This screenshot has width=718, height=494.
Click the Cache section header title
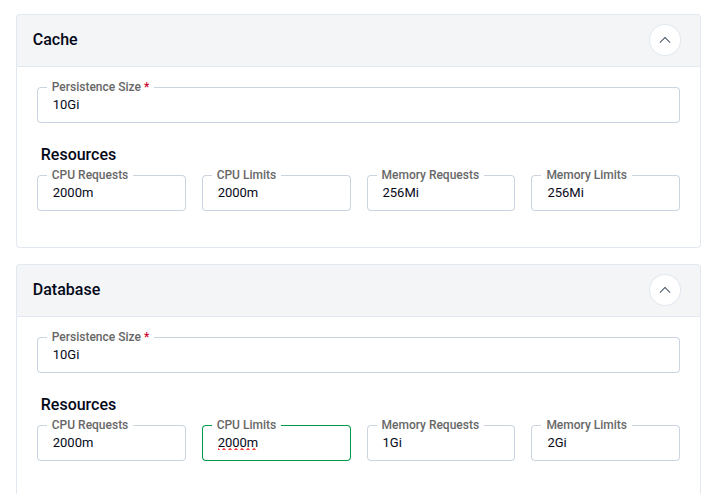point(55,40)
